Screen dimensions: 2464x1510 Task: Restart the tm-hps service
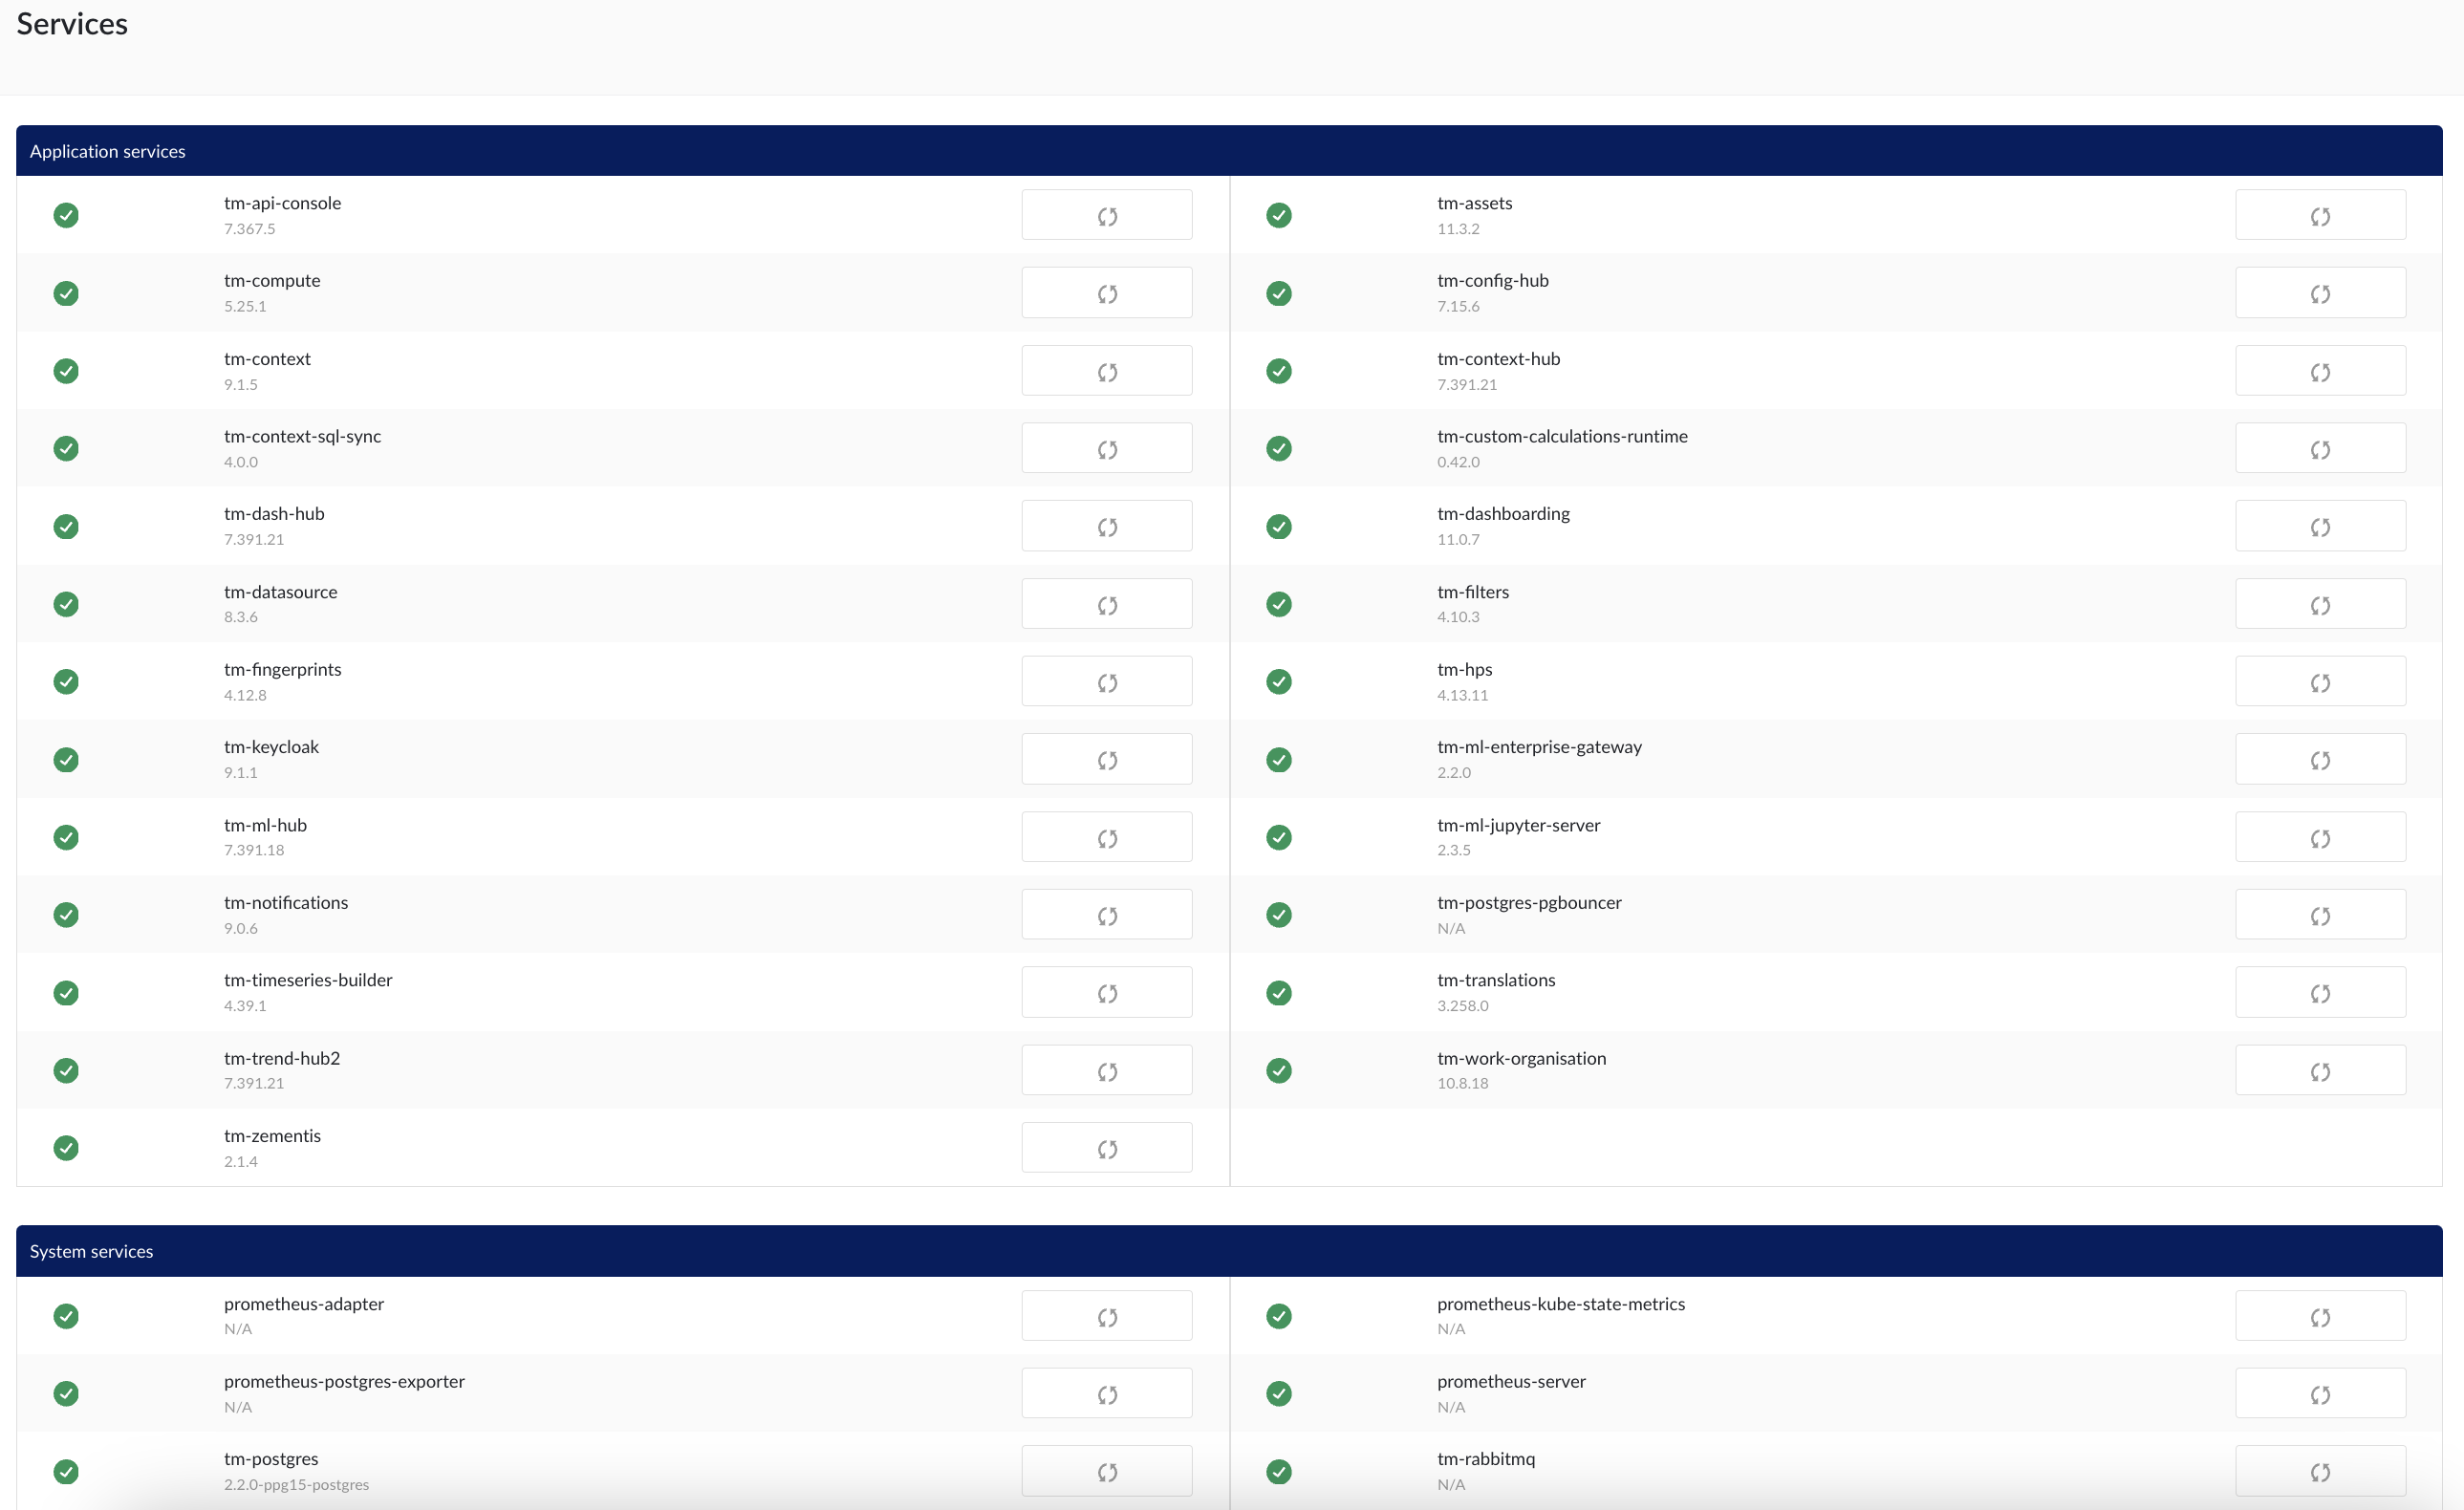2320,681
